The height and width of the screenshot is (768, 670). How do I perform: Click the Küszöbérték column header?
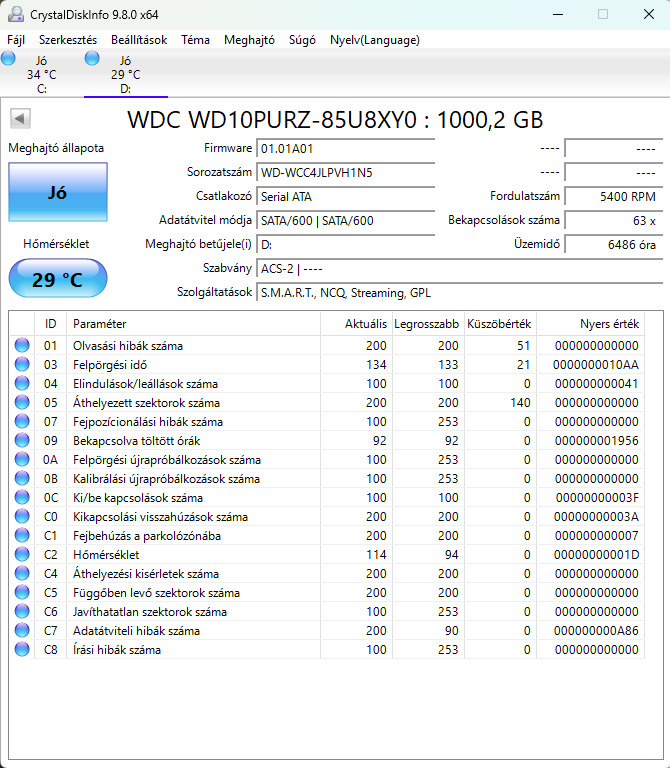coord(500,324)
